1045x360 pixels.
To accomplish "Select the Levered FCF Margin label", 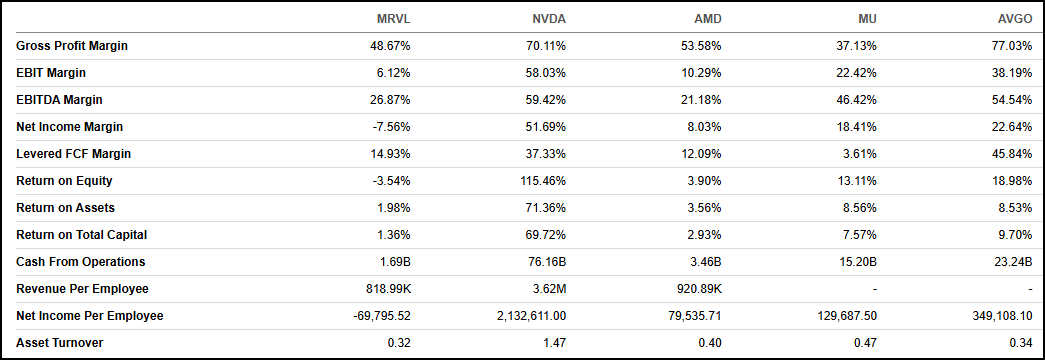I will coord(73,154).
